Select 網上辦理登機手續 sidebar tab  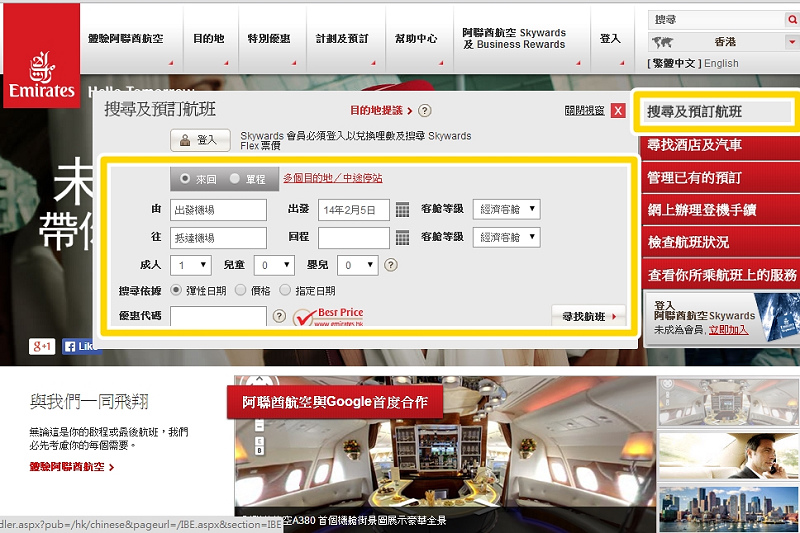pyautogui.click(x=720, y=210)
